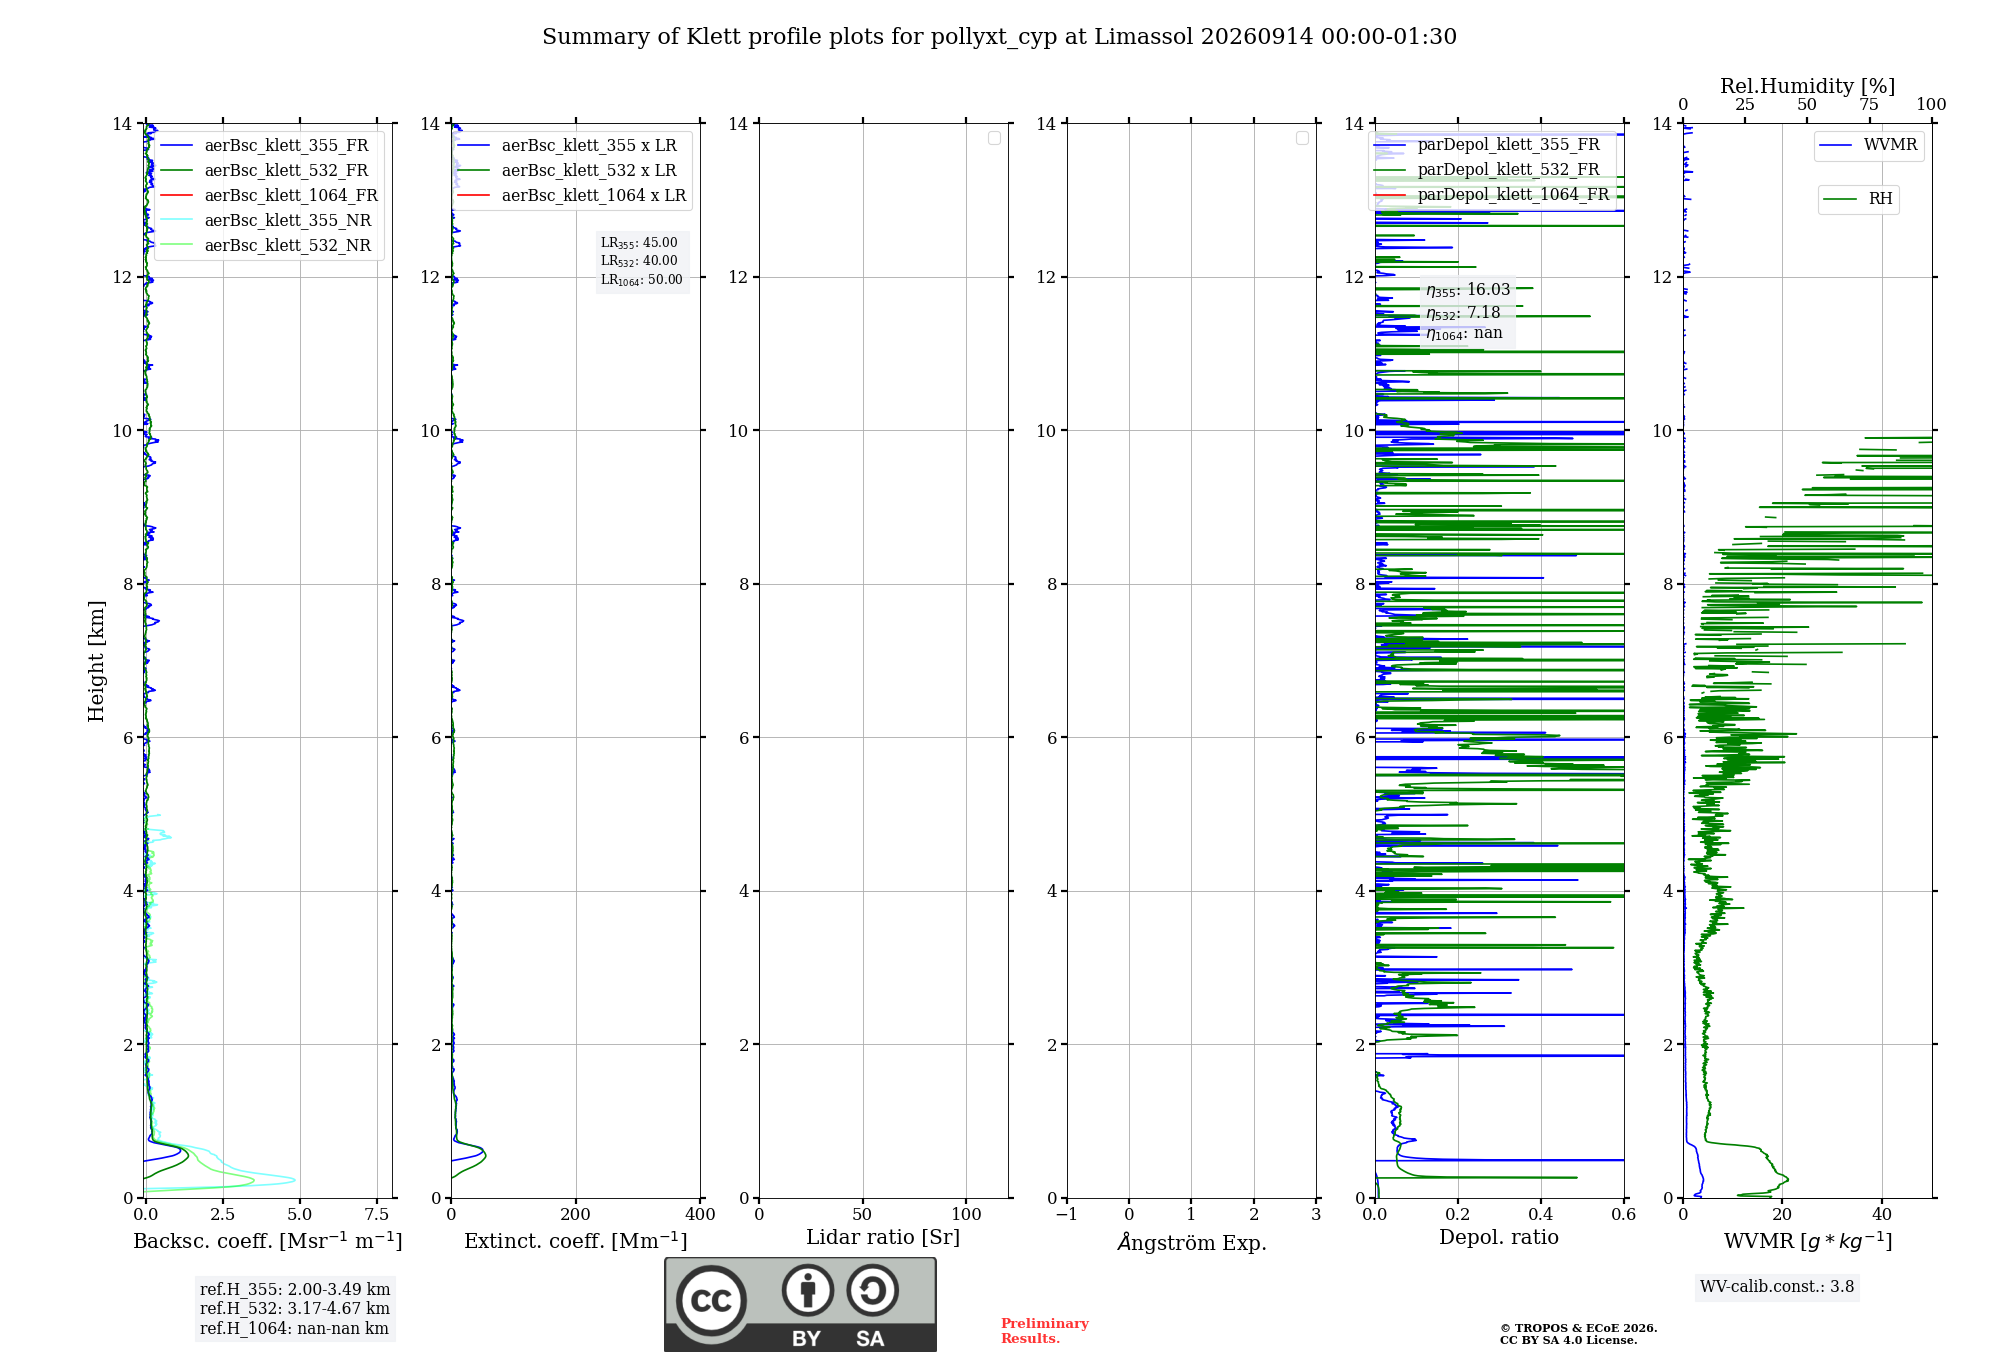2000x1360 pixels.
Task: Click tick label 400 on extinction axis
Action: 700,1215
